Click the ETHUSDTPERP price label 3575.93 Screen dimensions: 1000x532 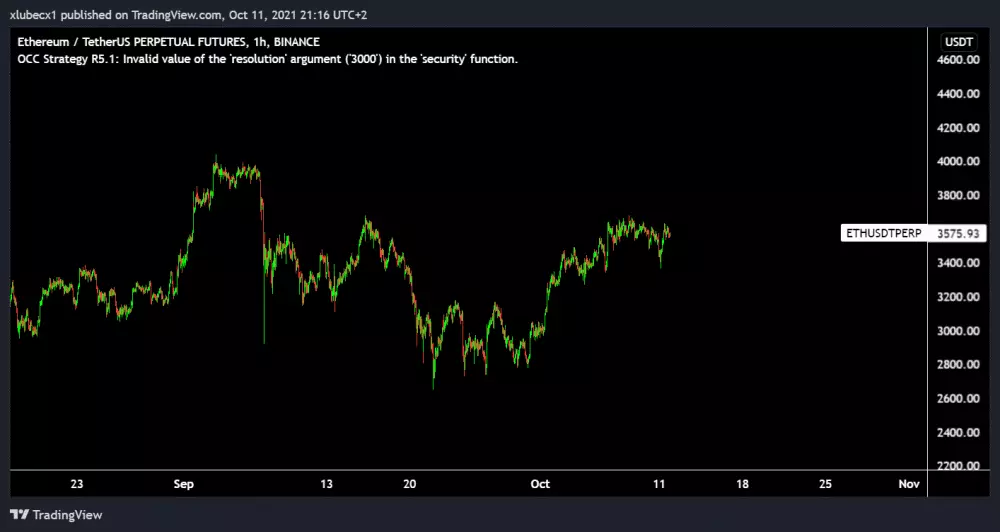click(x=913, y=233)
